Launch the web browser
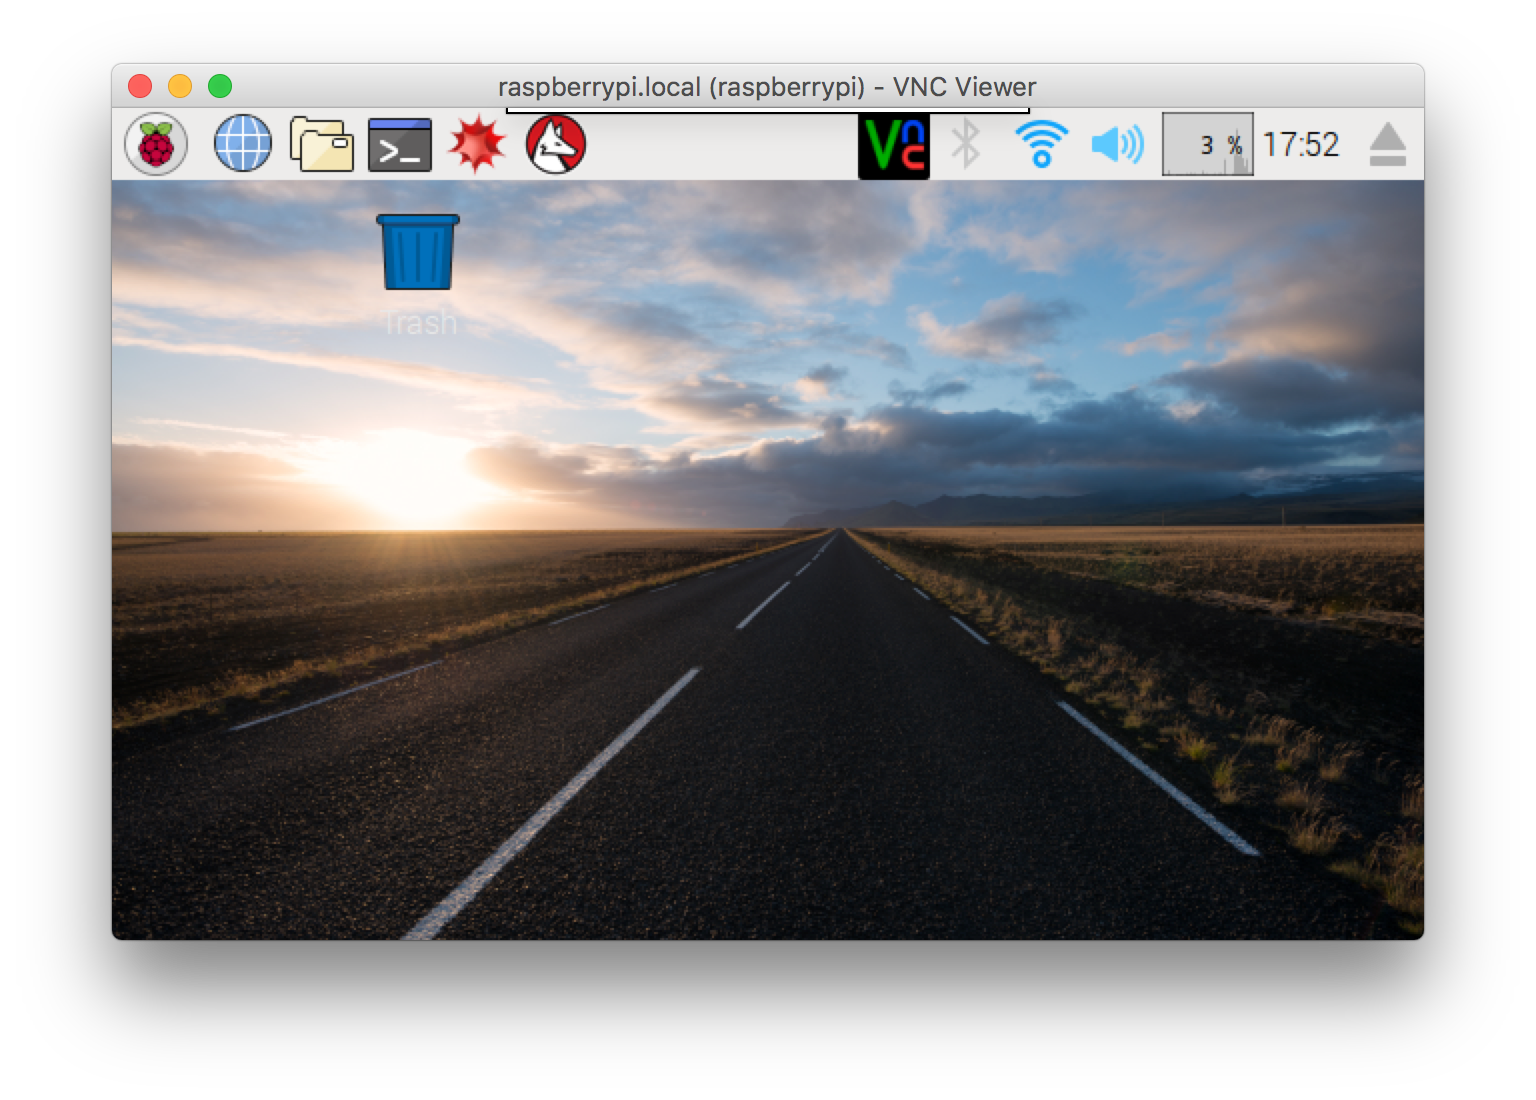This screenshot has height=1100, width=1536. tap(243, 143)
